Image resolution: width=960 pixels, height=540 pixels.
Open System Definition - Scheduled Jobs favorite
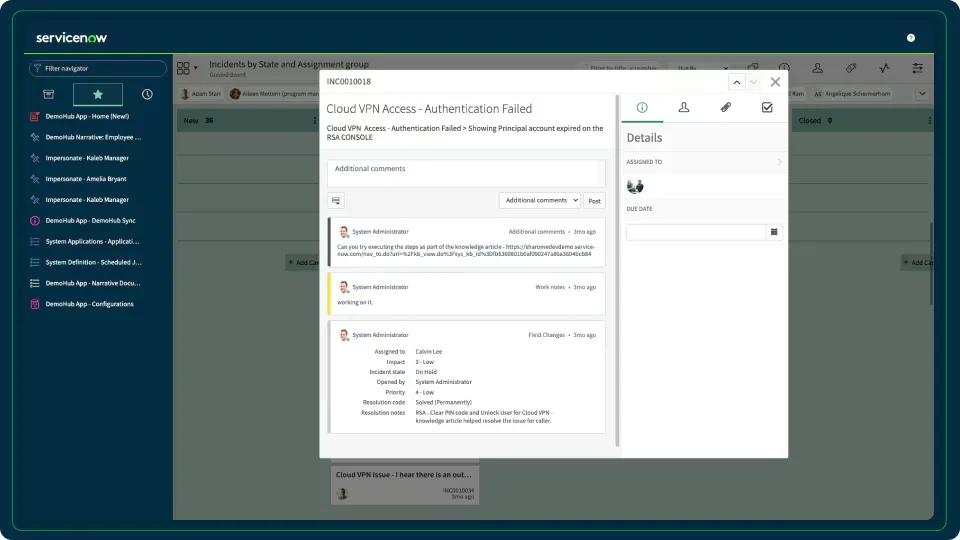pos(94,262)
